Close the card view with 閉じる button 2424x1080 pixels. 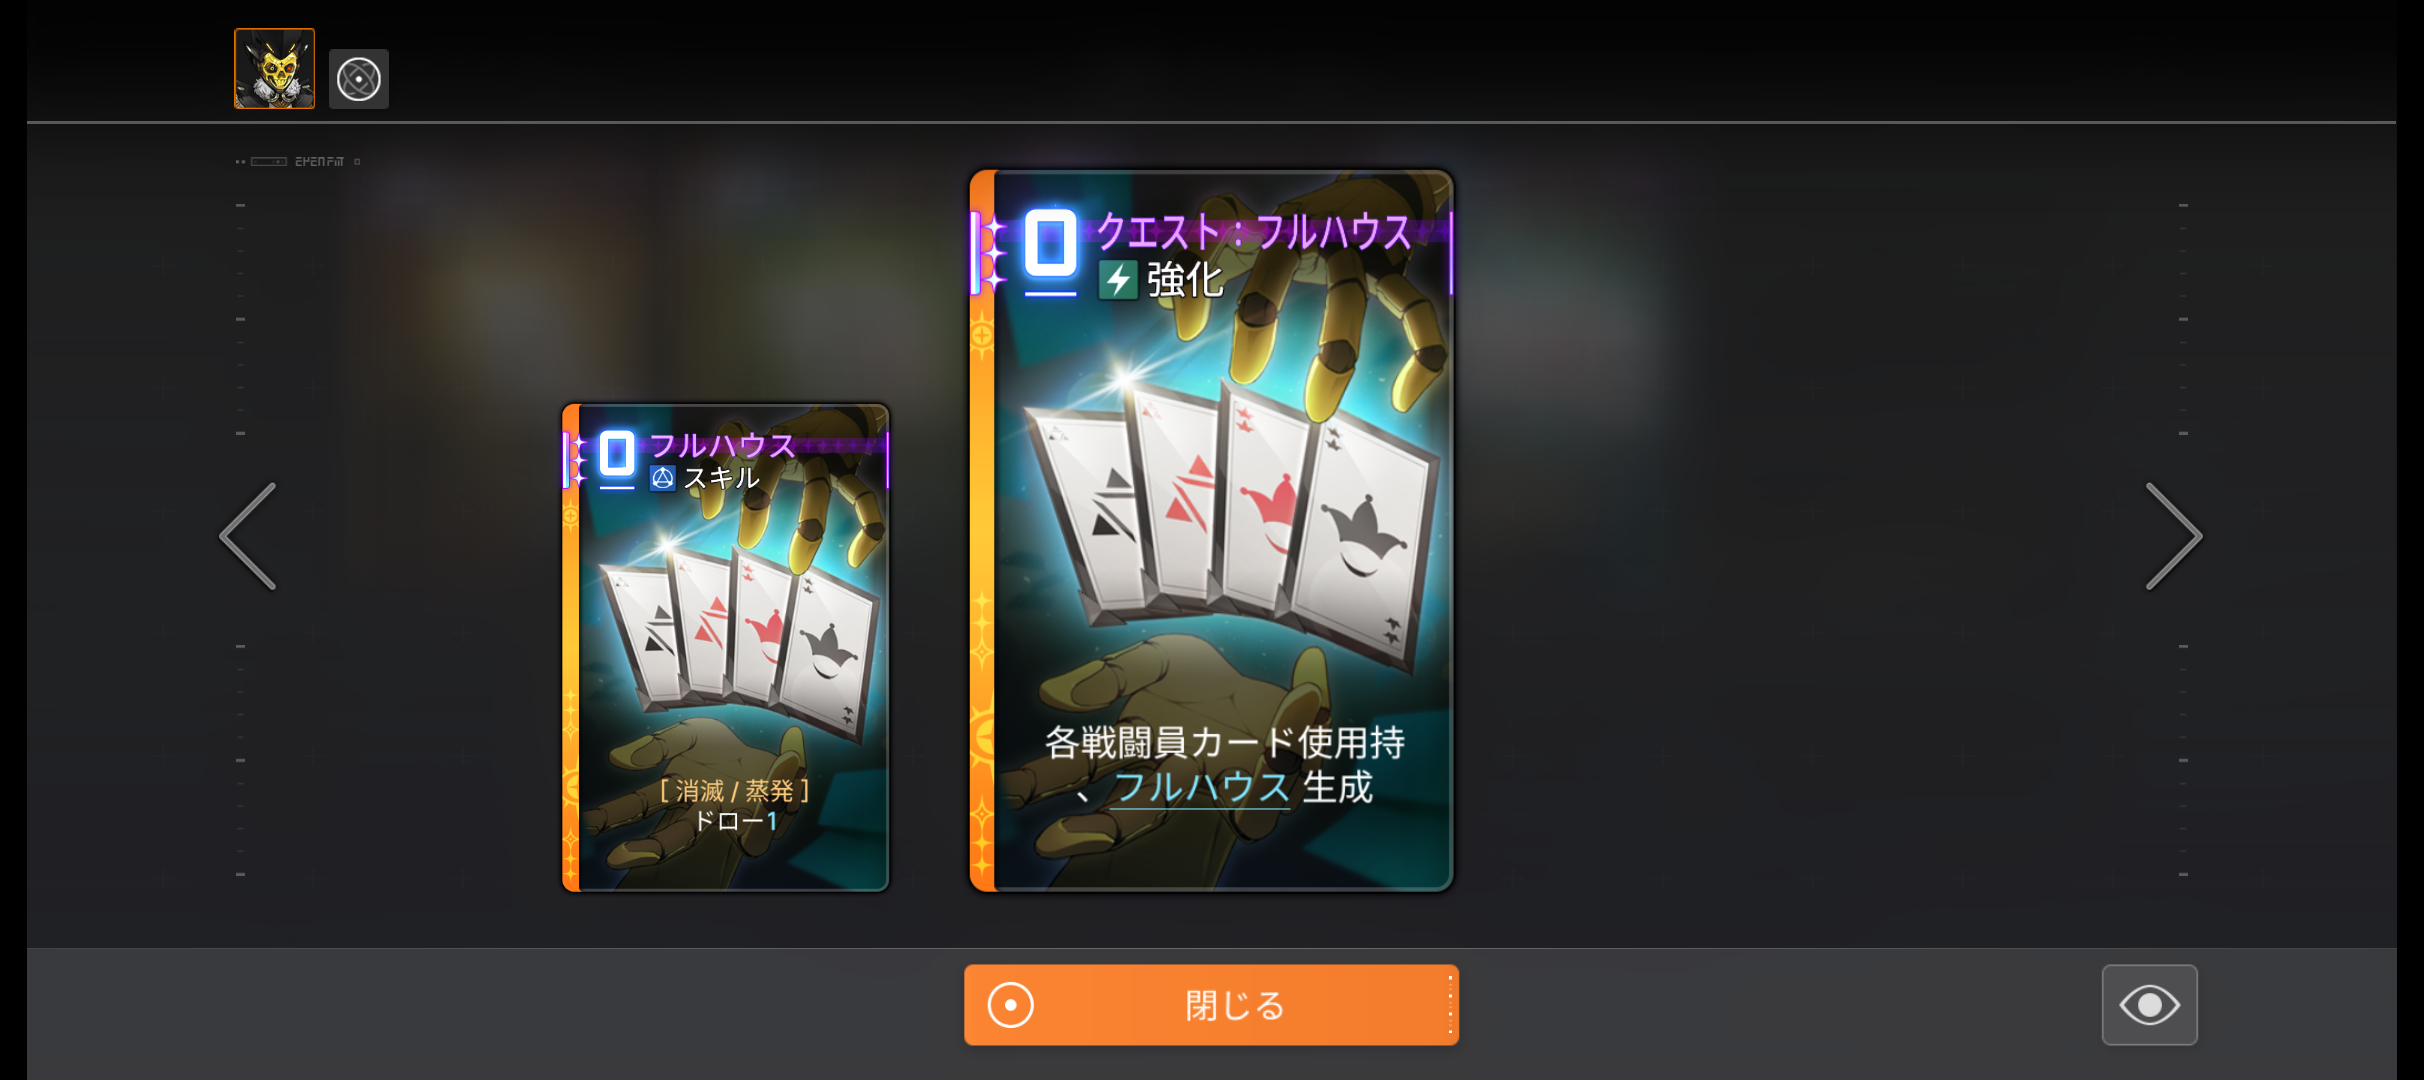point(1211,1005)
